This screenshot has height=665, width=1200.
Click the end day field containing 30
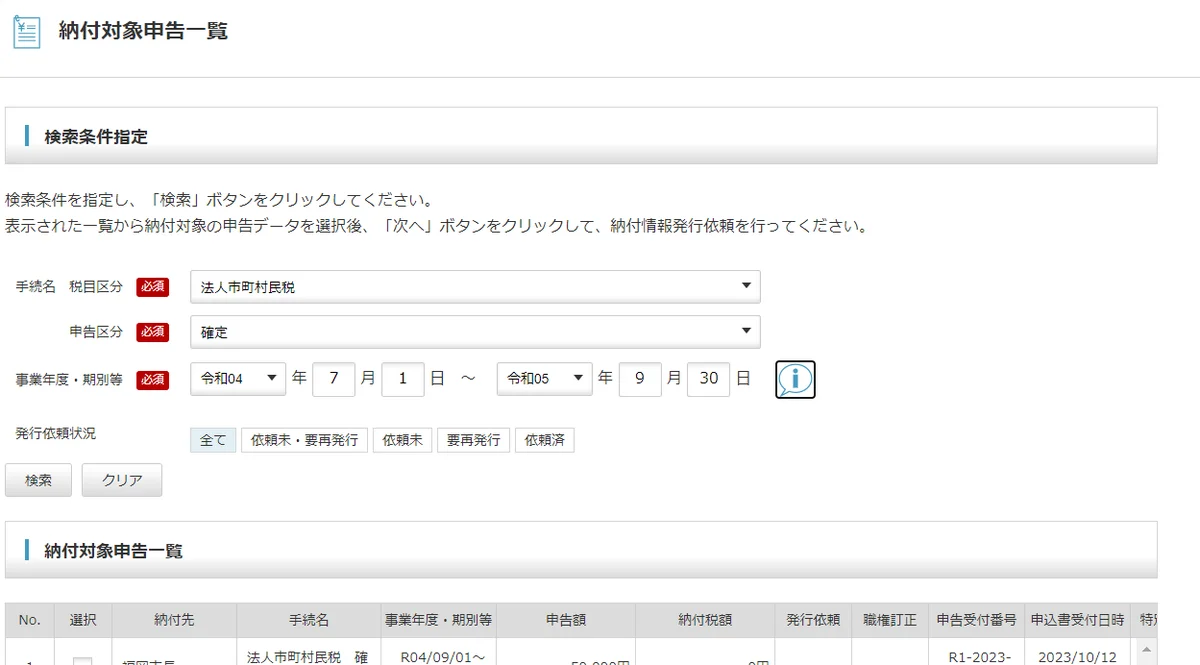(709, 379)
